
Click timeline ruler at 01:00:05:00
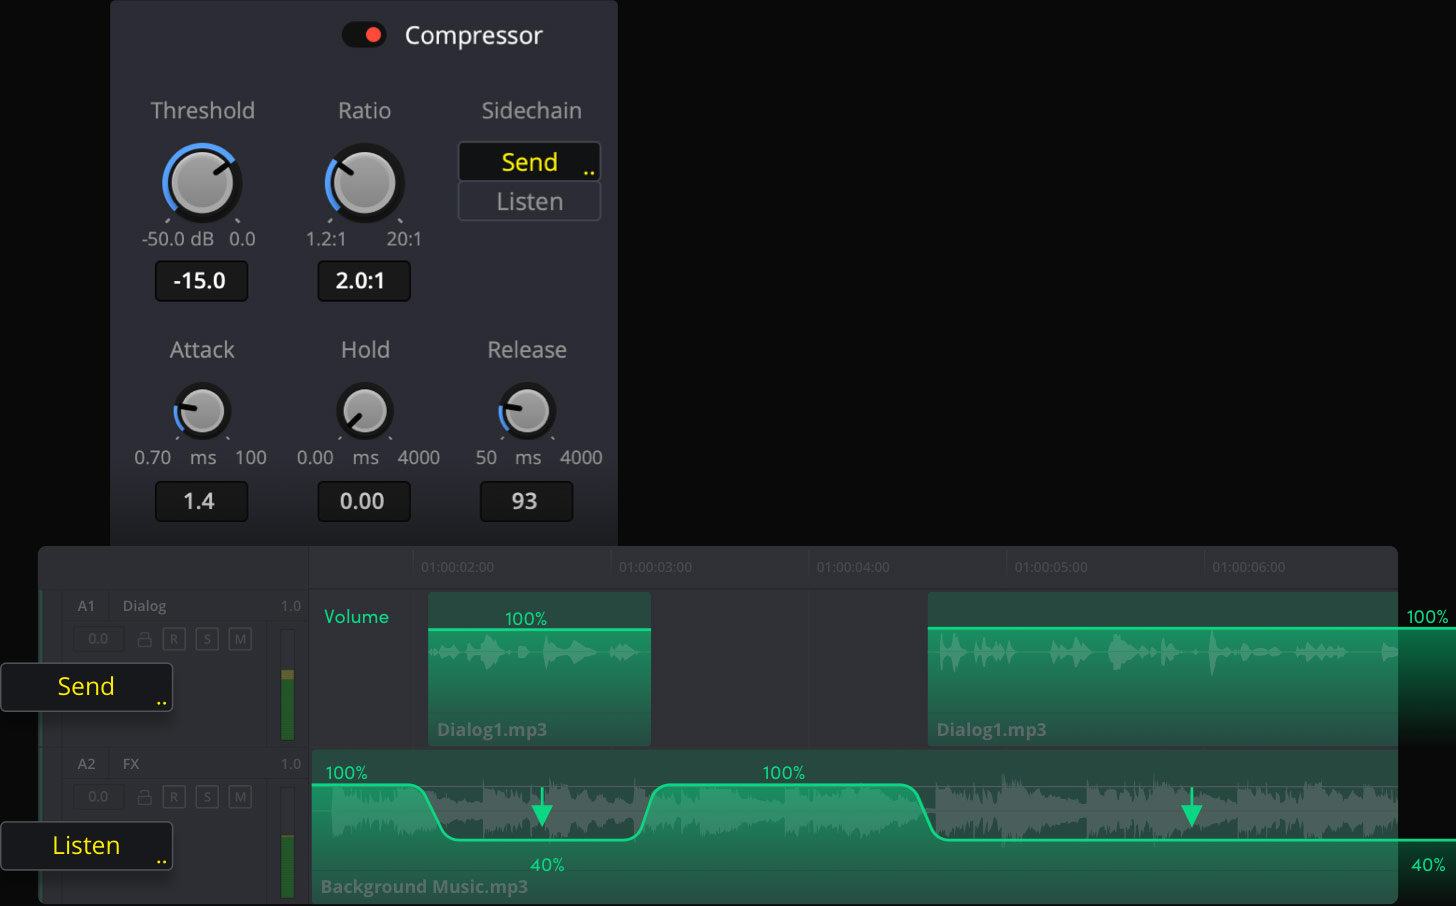click(x=1051, y=567)
